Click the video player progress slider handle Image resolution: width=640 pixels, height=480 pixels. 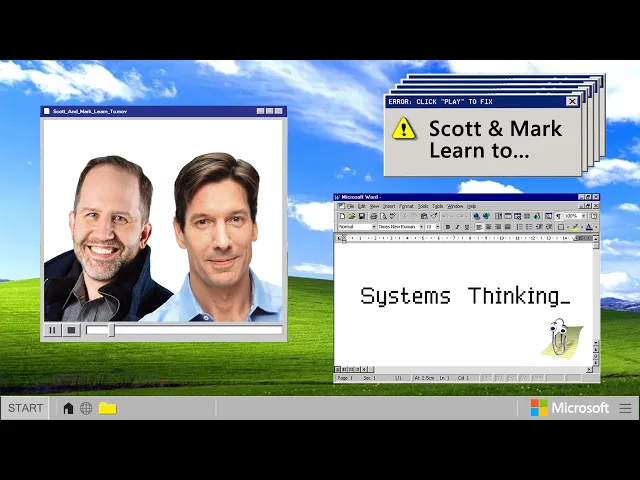pos(111,330)
